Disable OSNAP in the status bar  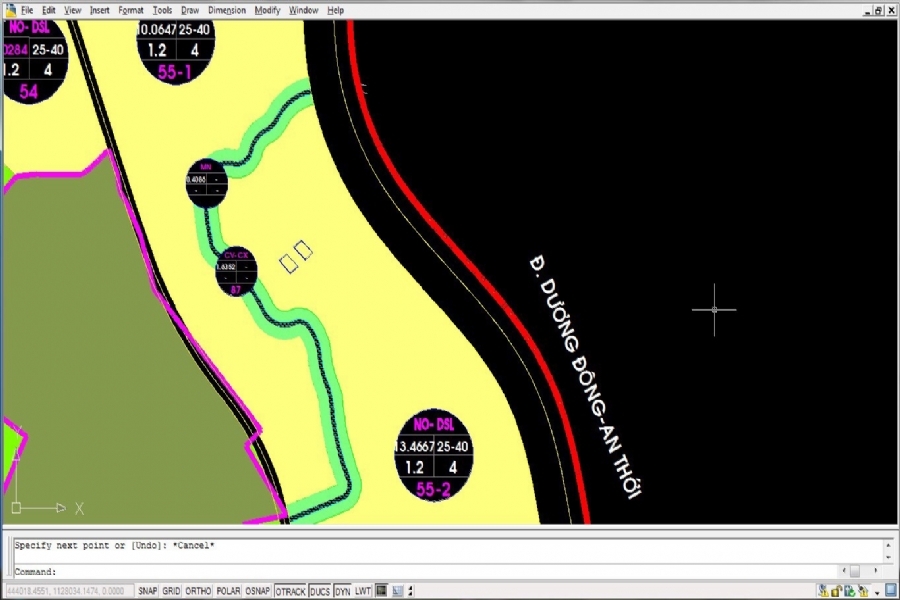257,592
